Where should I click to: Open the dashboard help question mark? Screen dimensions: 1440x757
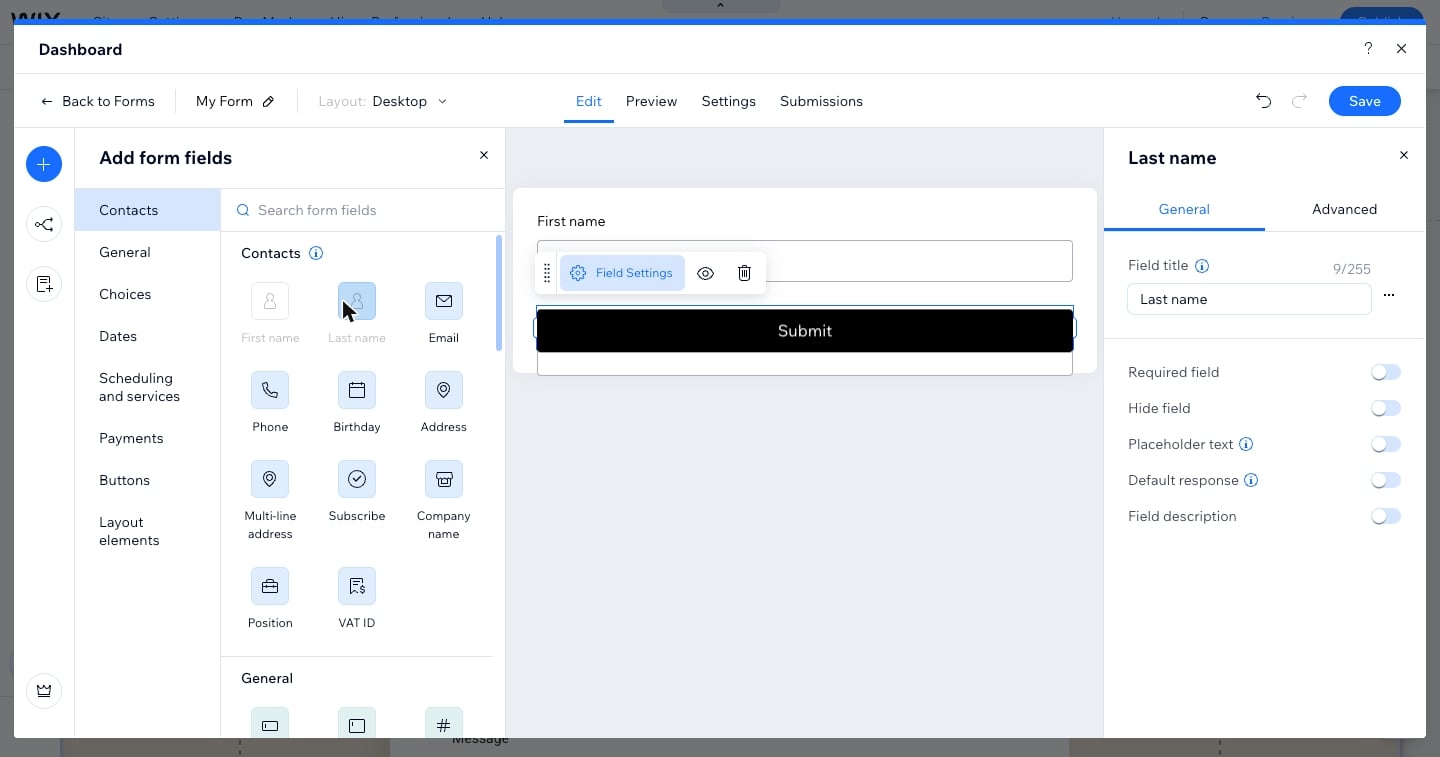1368,49
